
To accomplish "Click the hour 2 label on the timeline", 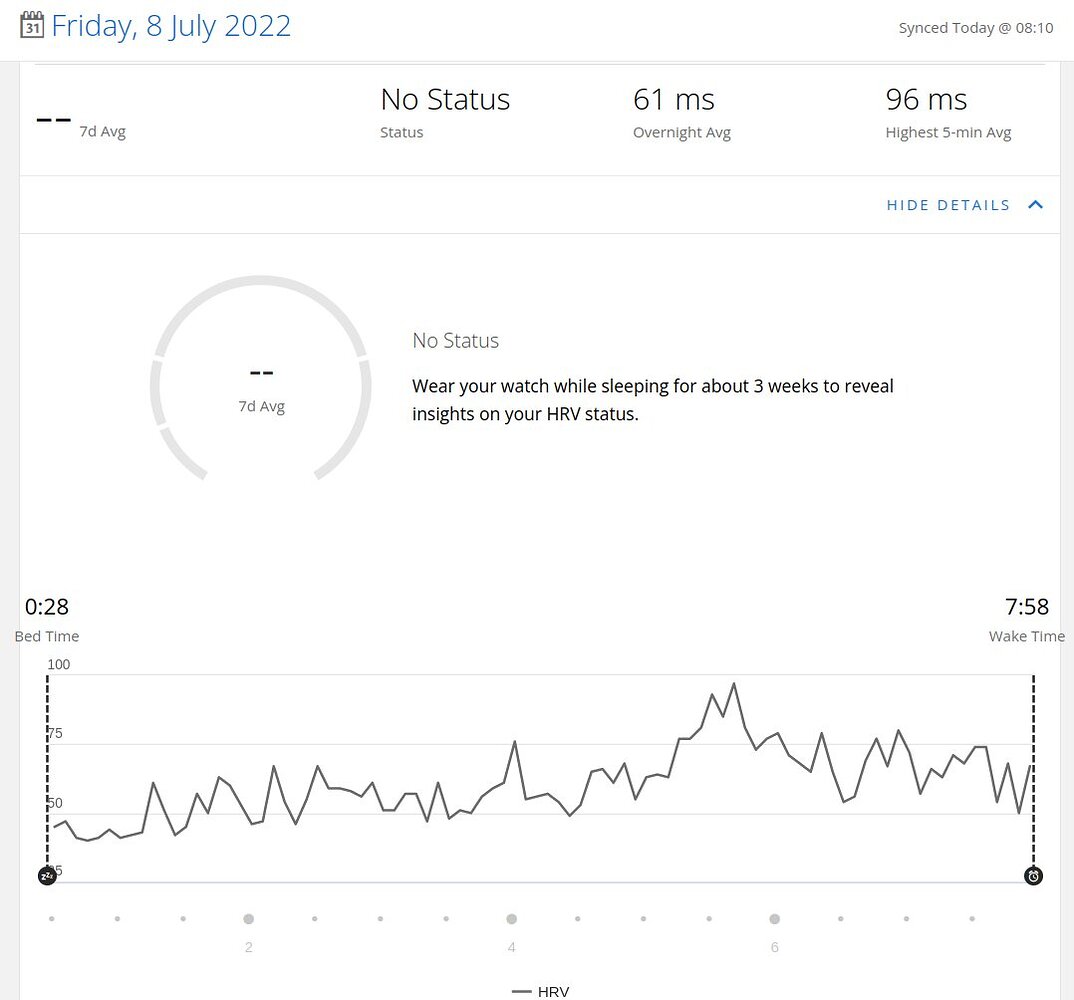I will 249,946.
